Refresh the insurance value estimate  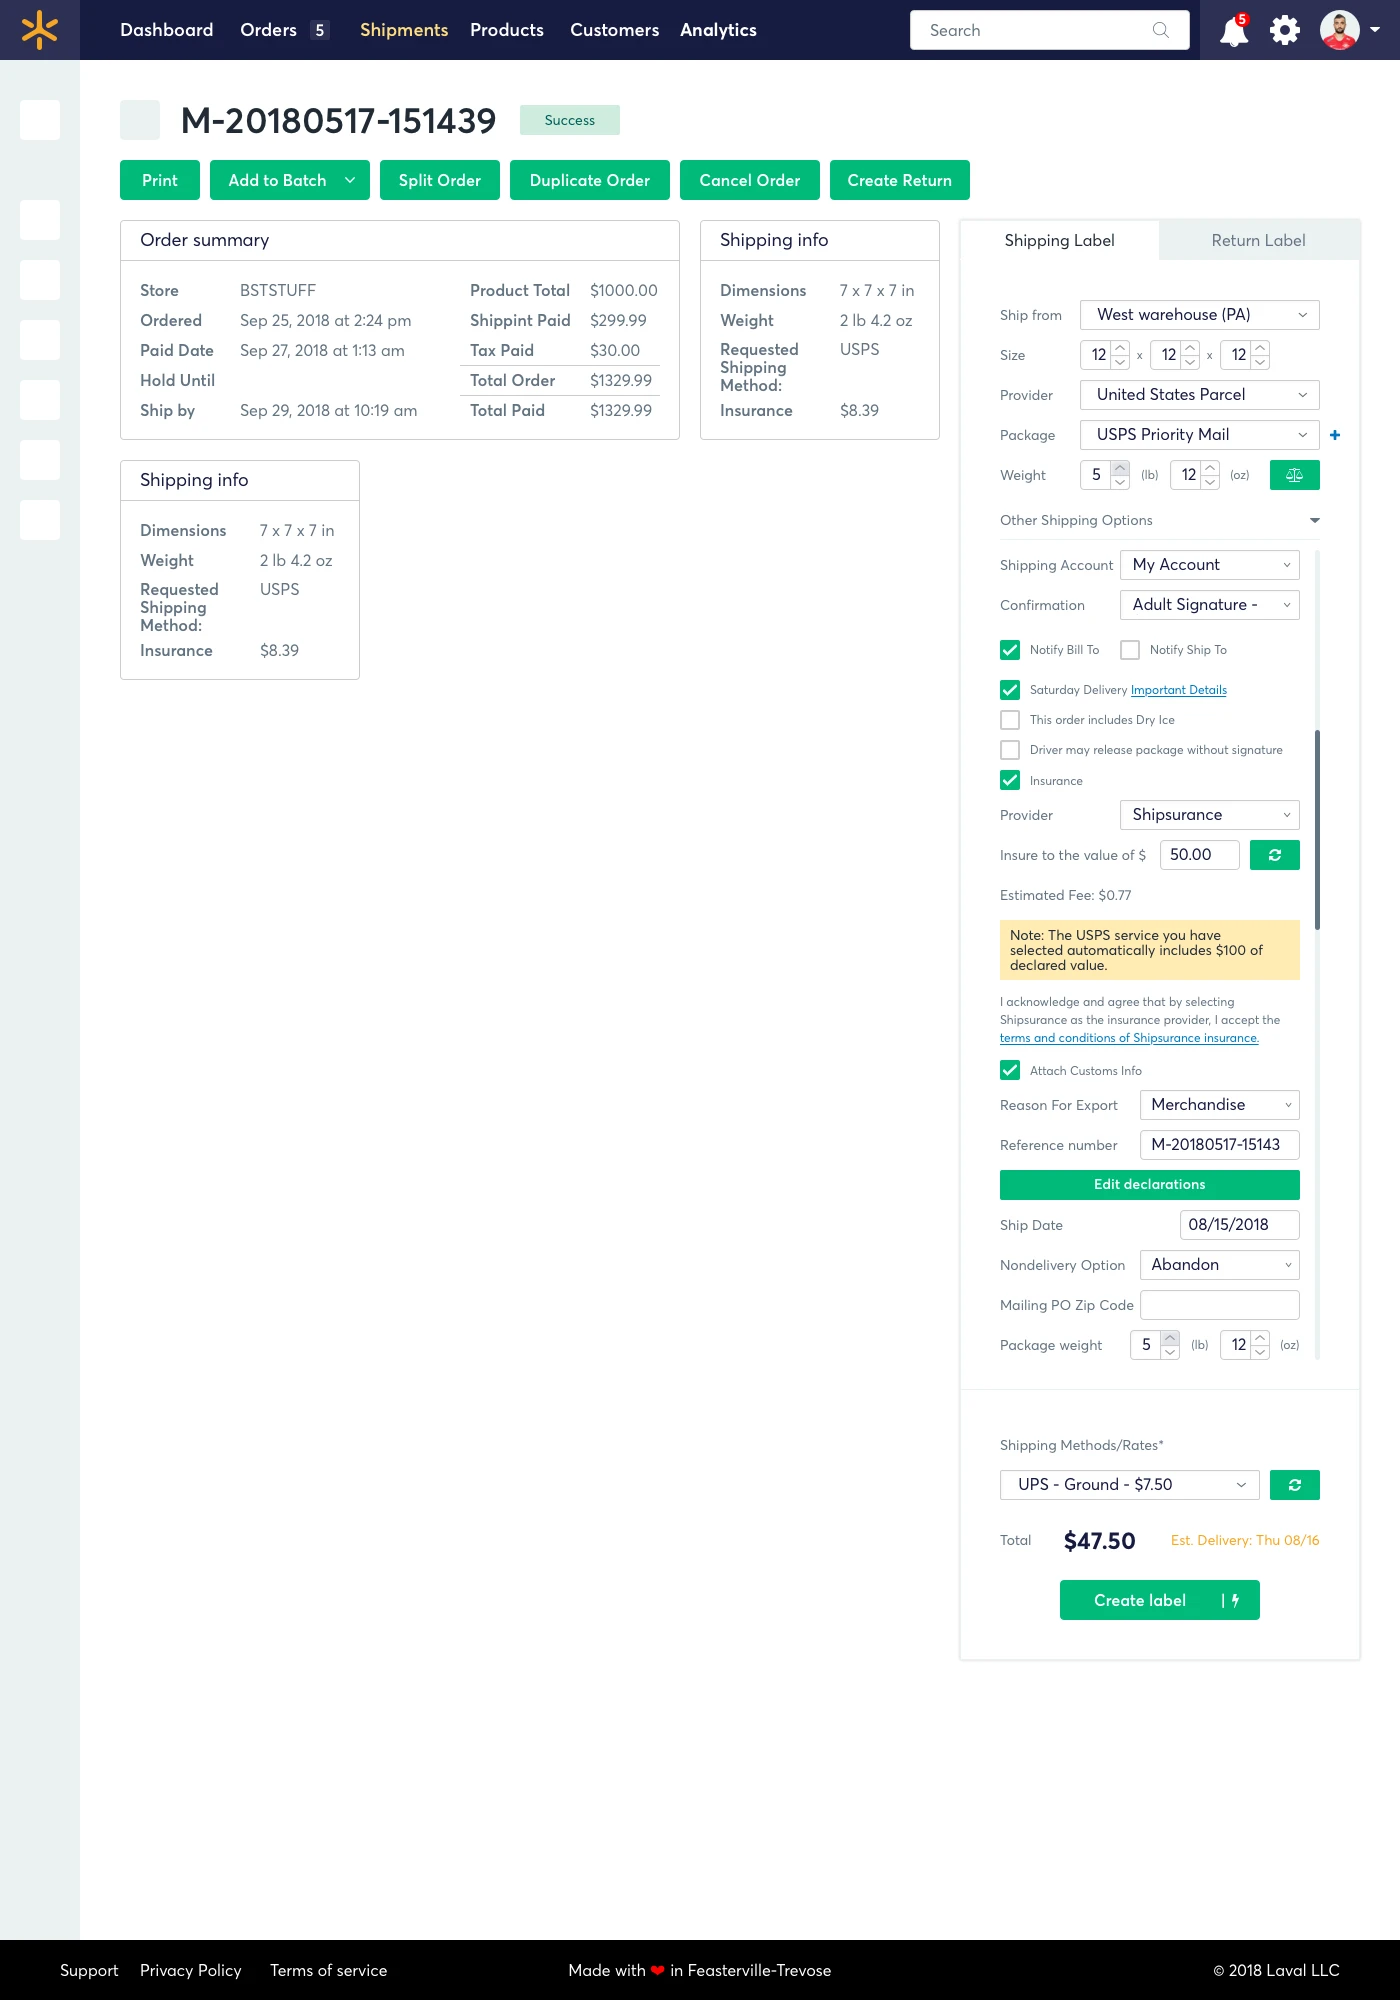point(1274,855)
